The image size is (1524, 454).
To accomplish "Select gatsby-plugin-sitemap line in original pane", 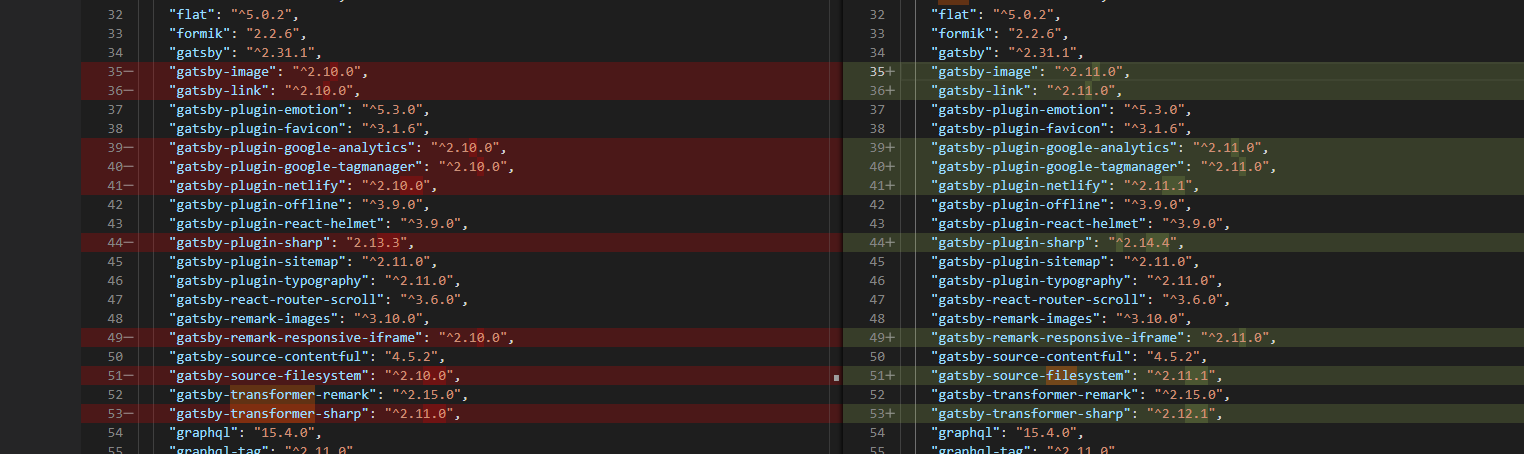I will click(x=304, y=262).
